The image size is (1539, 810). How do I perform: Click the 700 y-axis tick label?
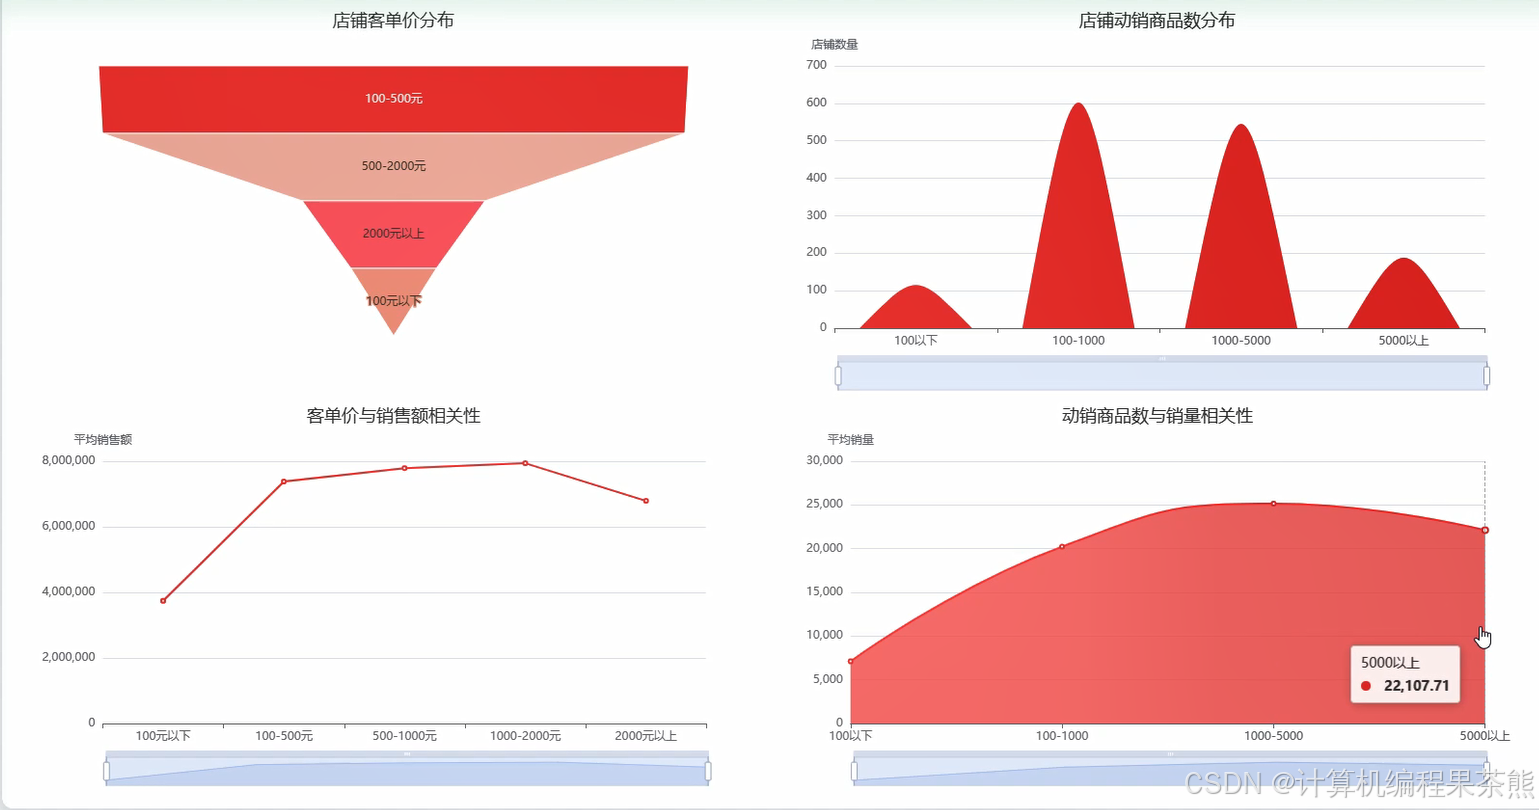(x=816, y=65)
